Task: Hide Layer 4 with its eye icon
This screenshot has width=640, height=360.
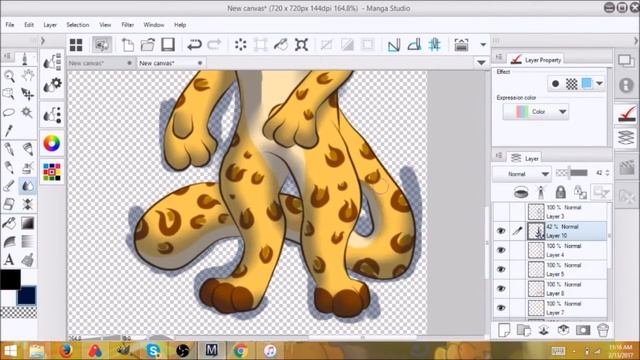Action: (x=501, y=250)
